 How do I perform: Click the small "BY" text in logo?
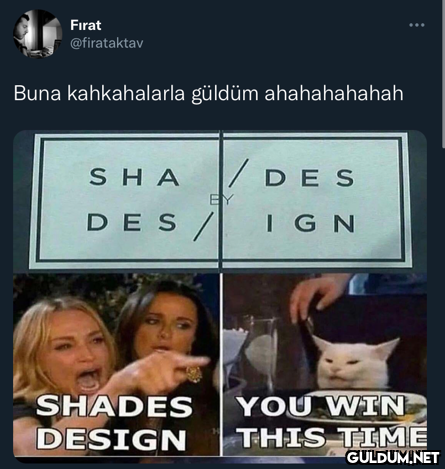[221, 199]
